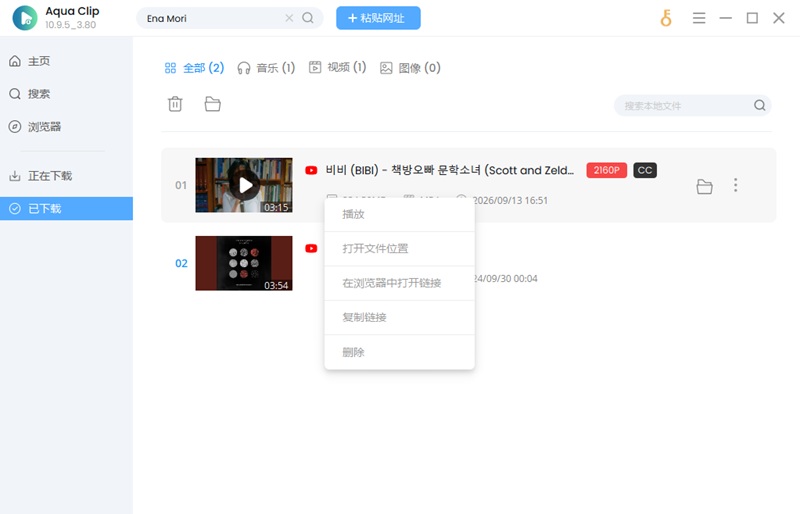Choose 复制链接 from context menu

click(x=399, y=317)
